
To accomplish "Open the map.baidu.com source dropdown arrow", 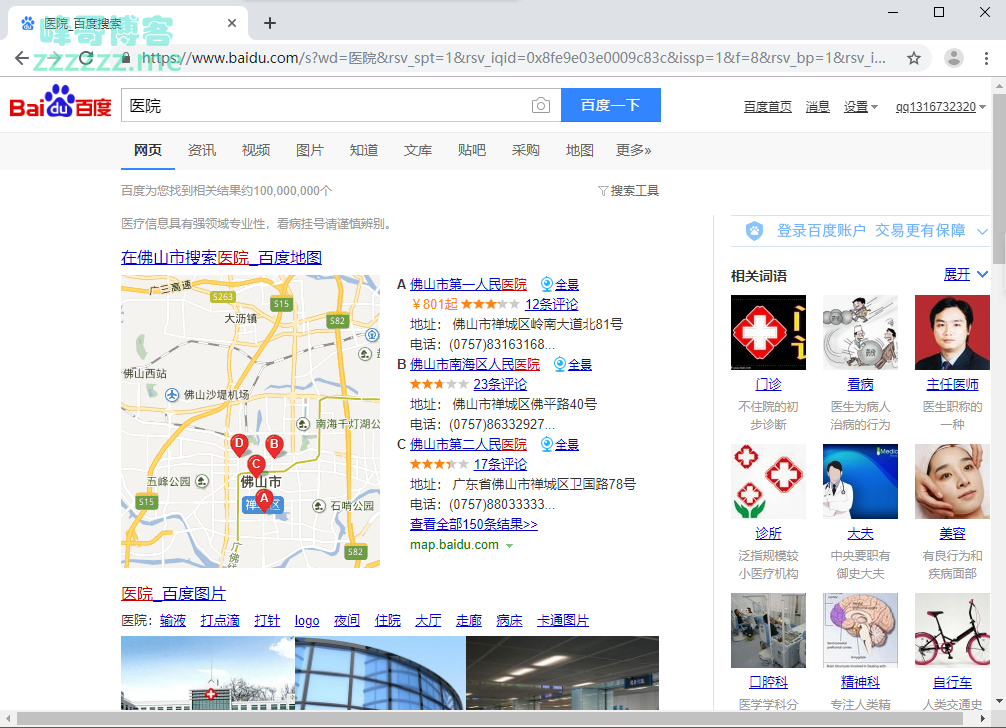I will (509, 546).
